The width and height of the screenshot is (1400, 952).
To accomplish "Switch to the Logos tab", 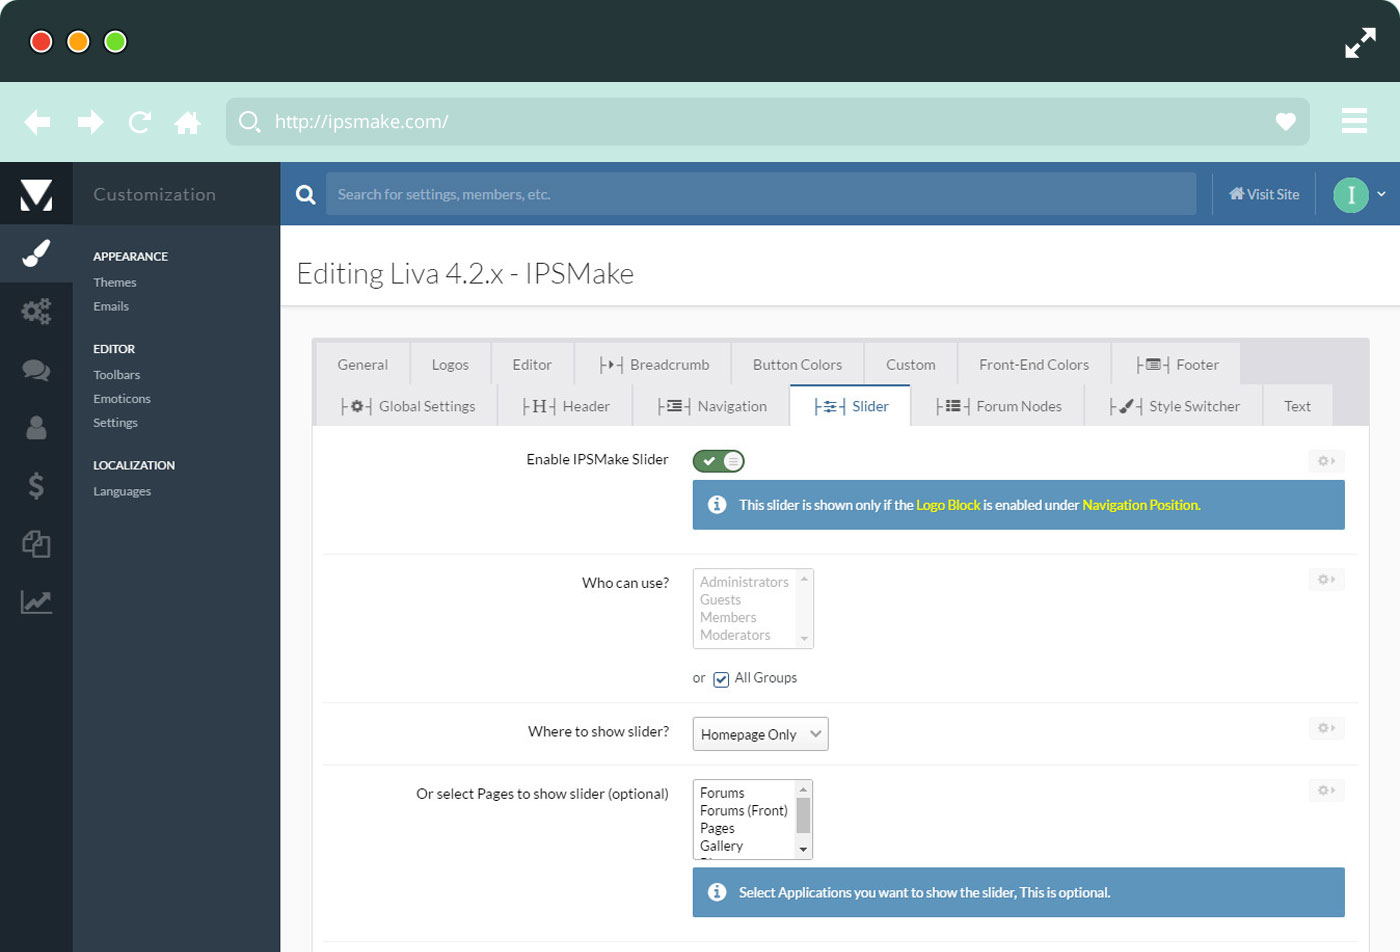I will click(450, 365).
